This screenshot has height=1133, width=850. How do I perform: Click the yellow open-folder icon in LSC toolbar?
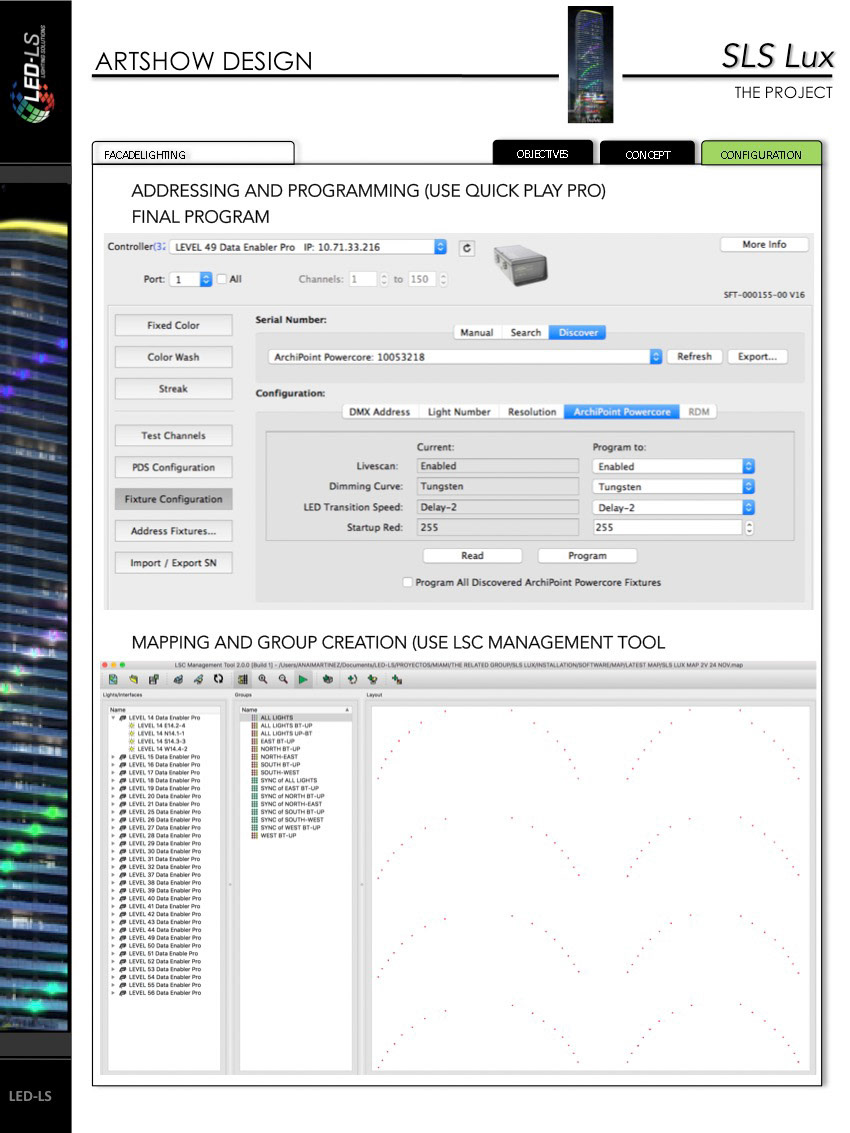pos(133,679)
